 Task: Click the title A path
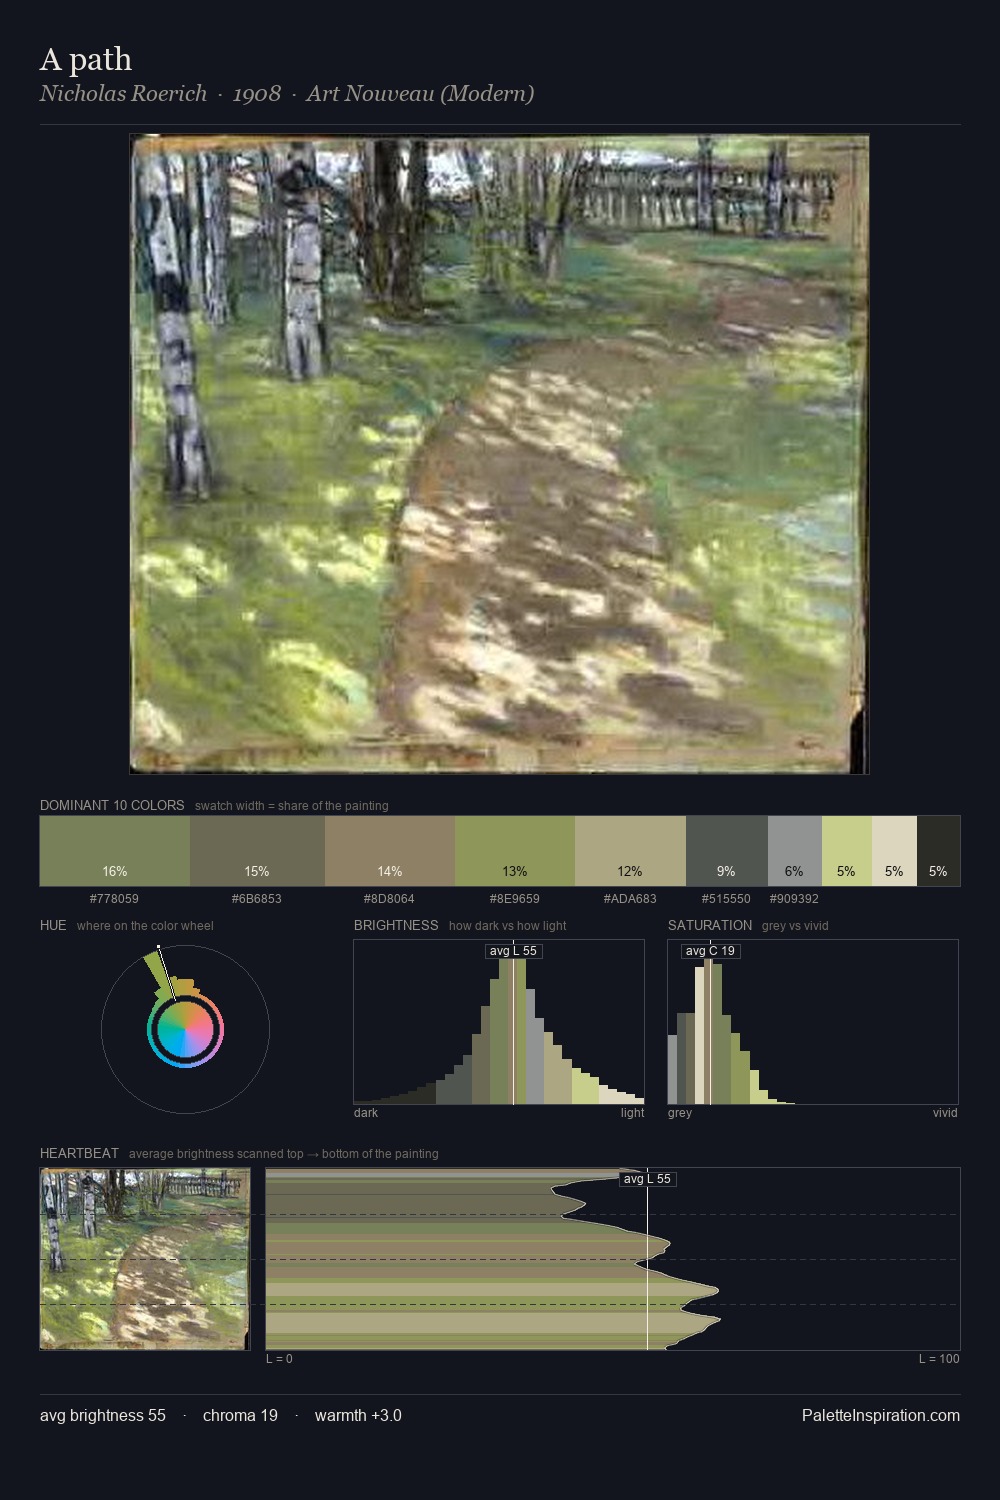point(86,59)
